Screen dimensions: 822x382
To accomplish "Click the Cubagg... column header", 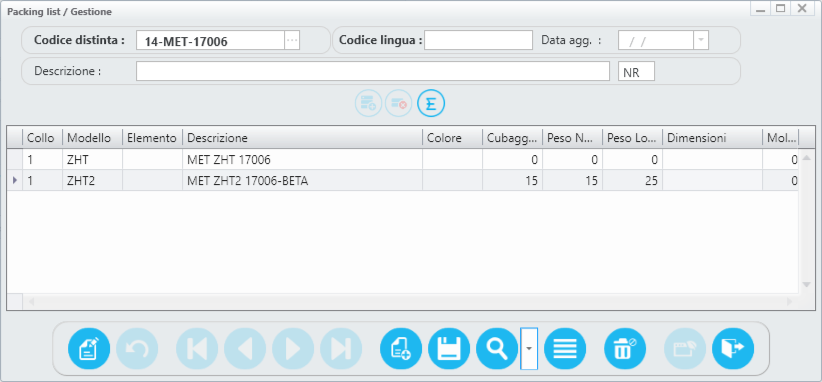I will [512, 138].
